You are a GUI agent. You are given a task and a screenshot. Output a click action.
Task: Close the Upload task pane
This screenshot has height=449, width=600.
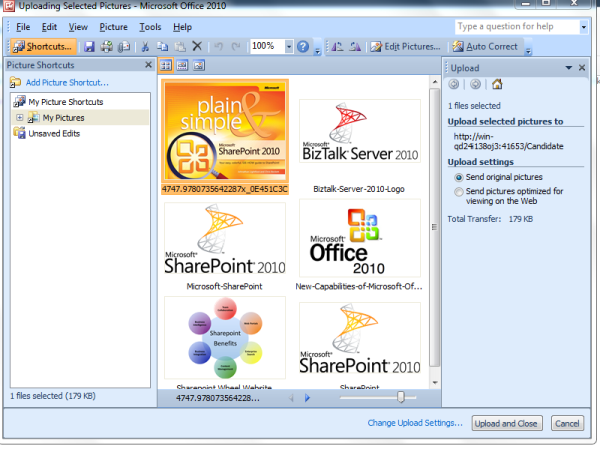click(582, 68)
